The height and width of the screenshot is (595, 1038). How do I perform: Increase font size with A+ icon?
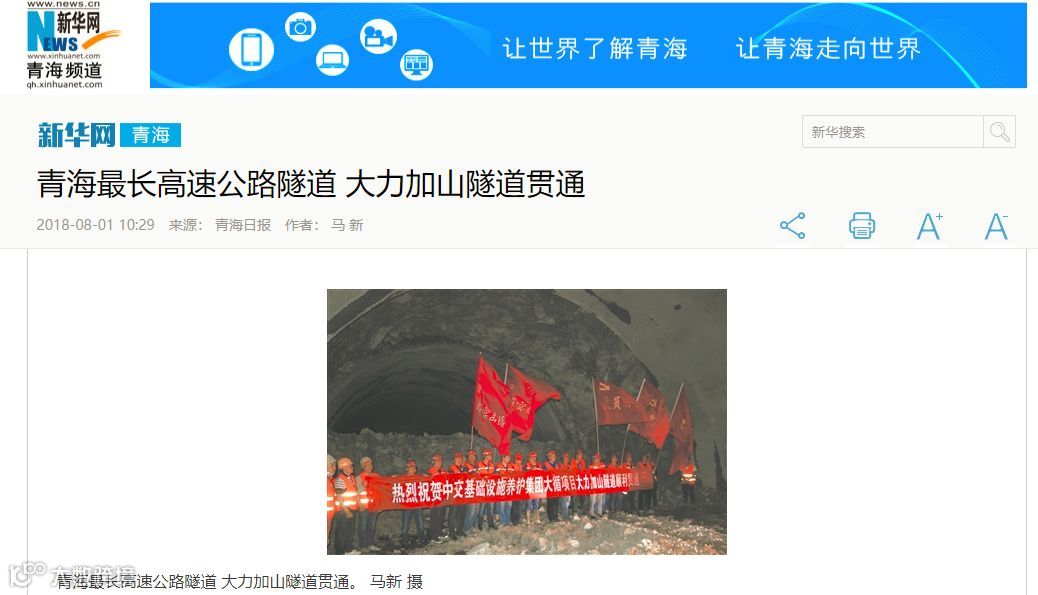(x=929, y=226)
